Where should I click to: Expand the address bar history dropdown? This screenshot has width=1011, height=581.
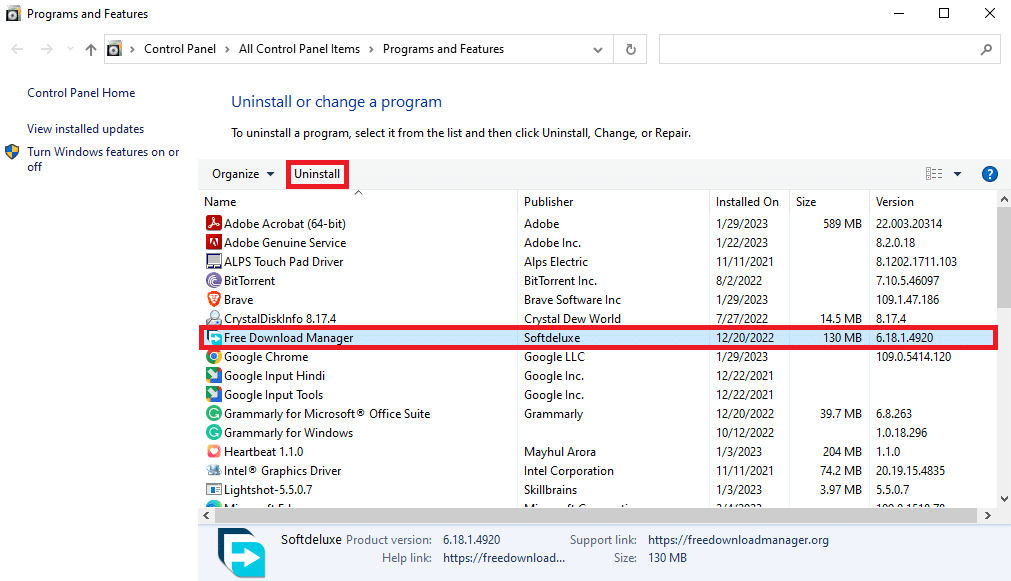pos(598,50)
